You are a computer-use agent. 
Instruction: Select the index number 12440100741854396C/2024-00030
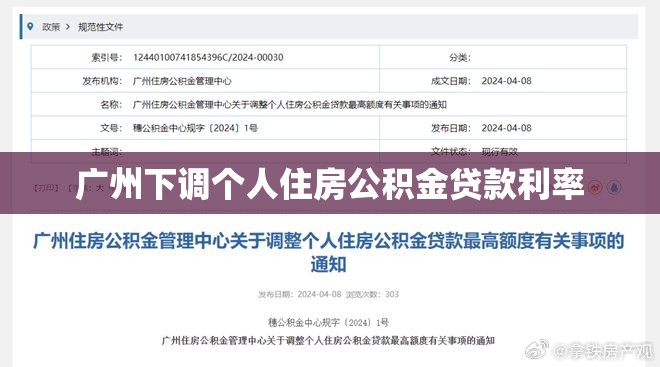pos(208,57)
